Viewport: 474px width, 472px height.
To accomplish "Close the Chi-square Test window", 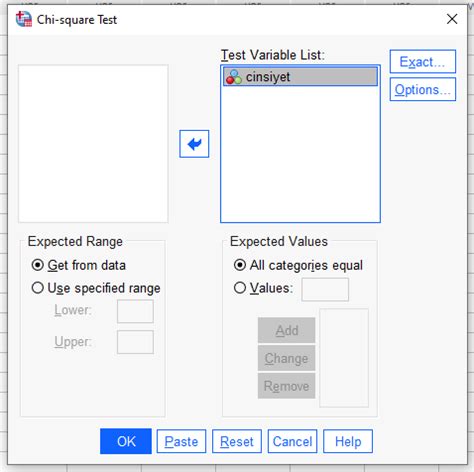I will pos(452,19).
